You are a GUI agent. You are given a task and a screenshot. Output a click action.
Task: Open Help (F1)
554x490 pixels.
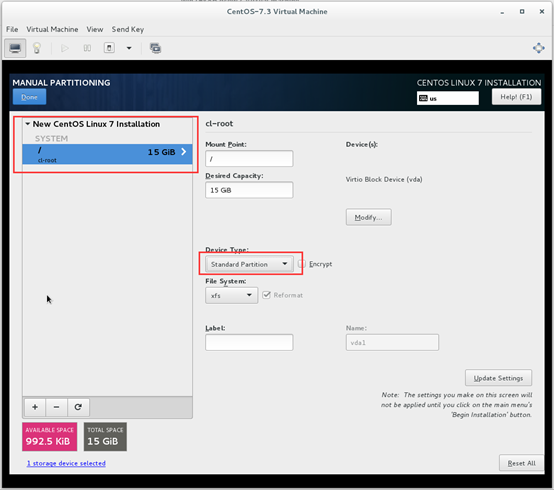pos(516,97)
